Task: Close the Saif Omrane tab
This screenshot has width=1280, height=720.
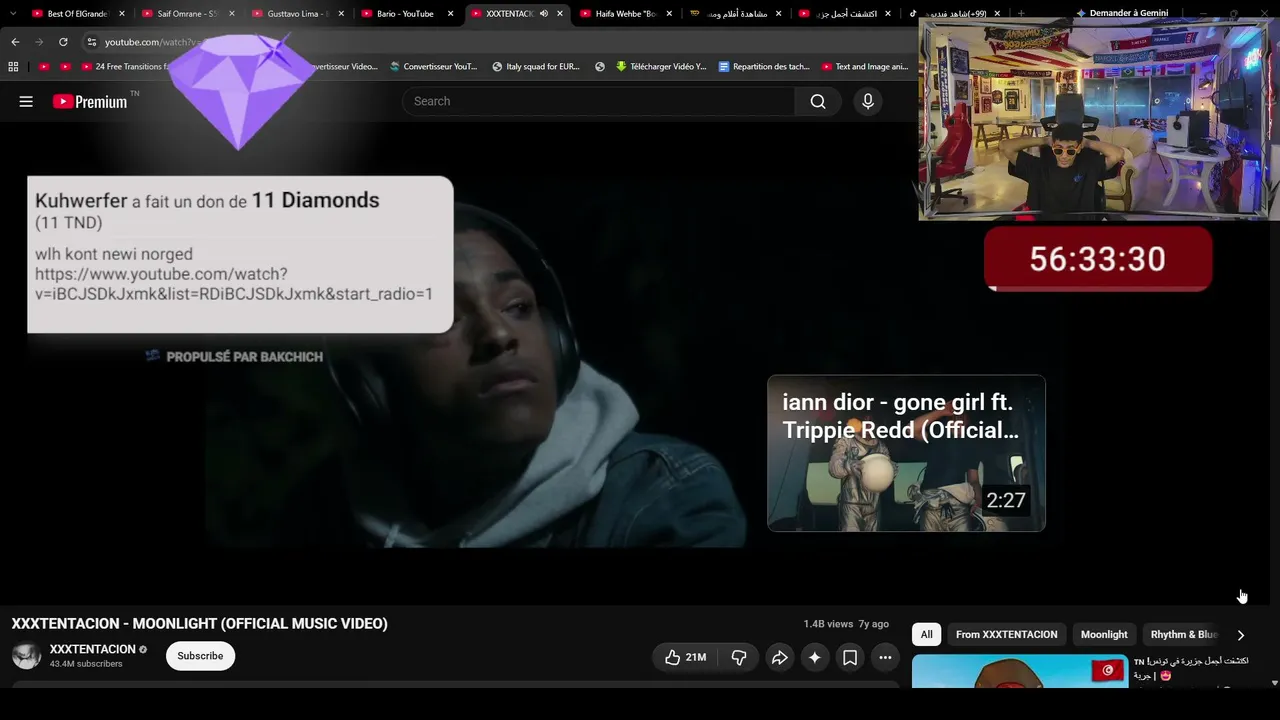Action: point(231,14)
